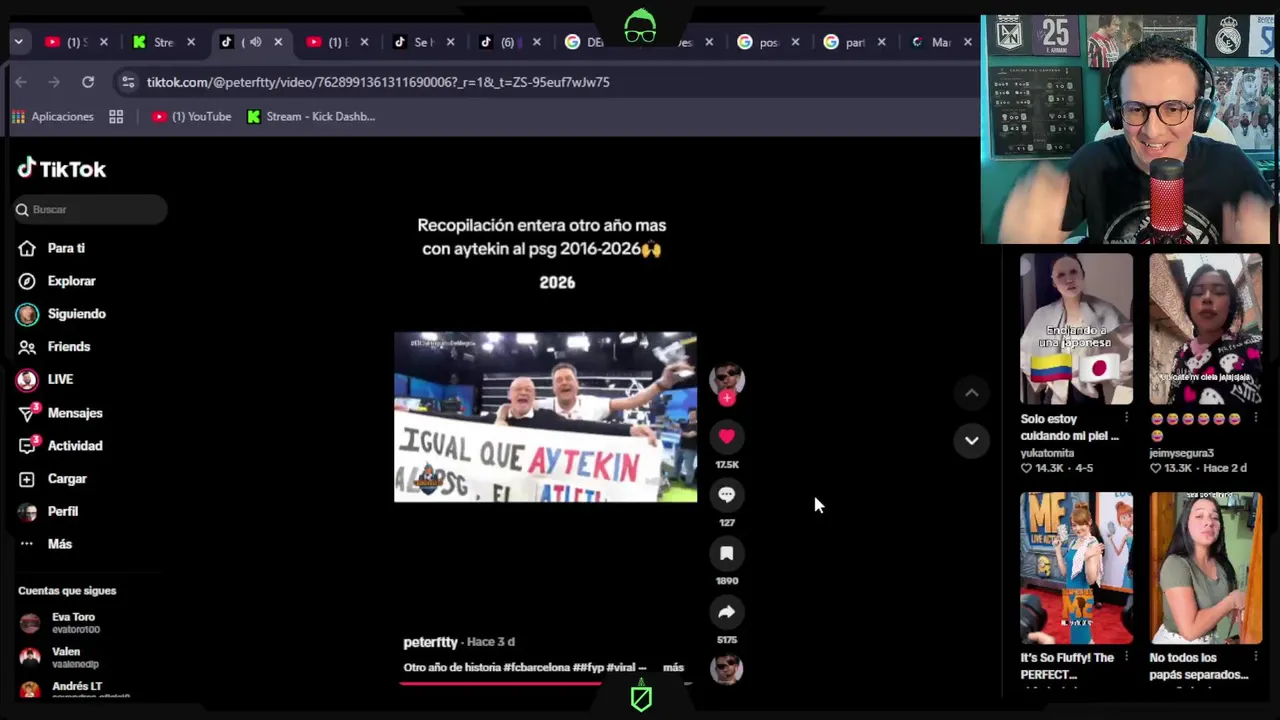Click the Buscar search field
The width and height of the screenshot is (1280, 720).
tap(90, 210)
